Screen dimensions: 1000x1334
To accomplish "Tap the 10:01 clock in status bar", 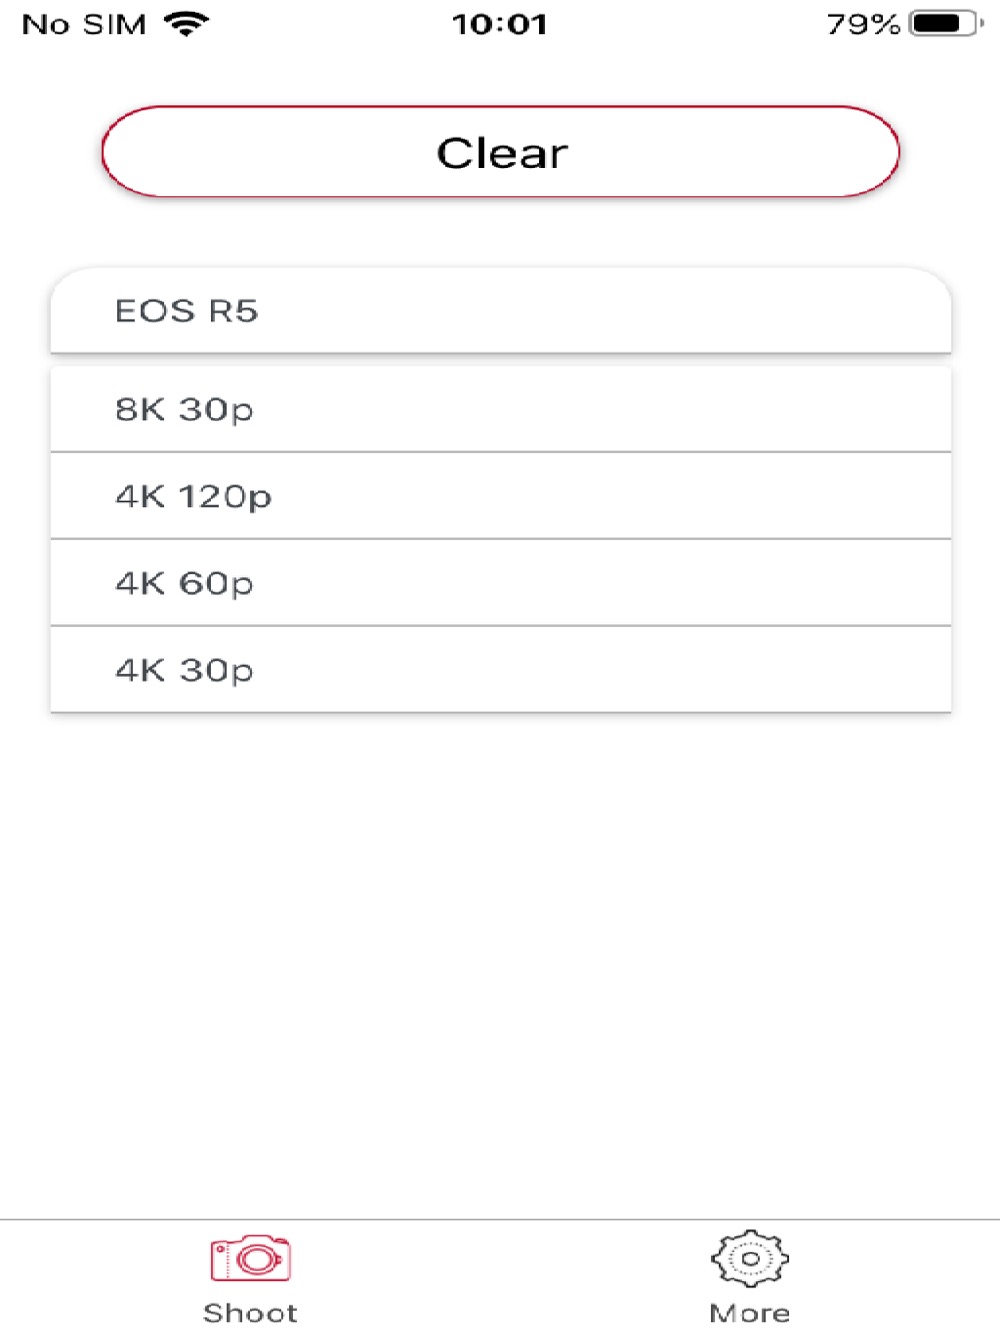I will click(499, 24).
